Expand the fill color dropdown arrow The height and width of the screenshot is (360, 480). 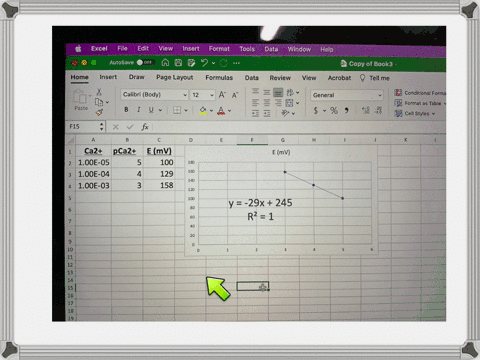pyautogui.click(x=211, y=110)
